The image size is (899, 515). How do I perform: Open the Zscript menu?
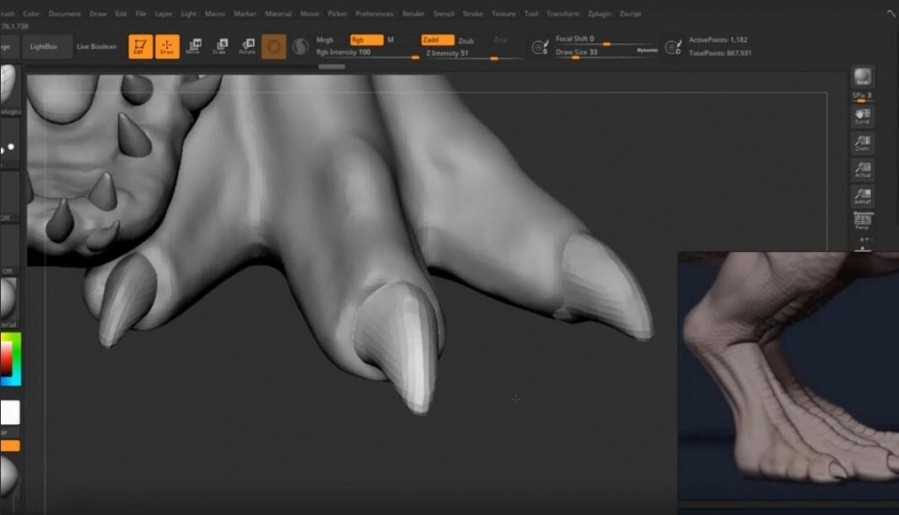[x=630, y=13]
